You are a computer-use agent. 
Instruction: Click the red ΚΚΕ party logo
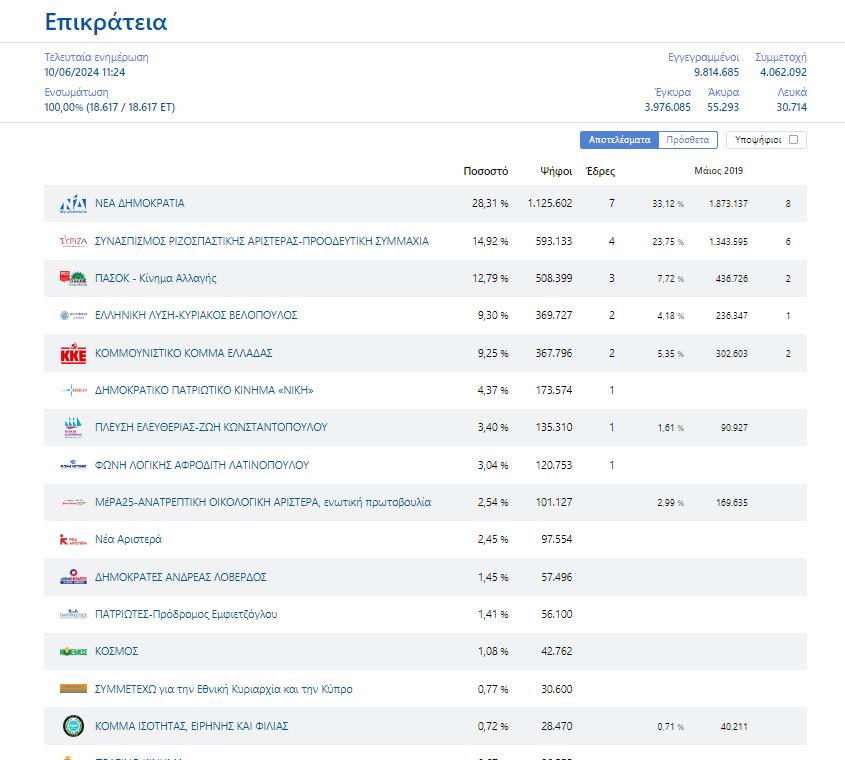73,353
